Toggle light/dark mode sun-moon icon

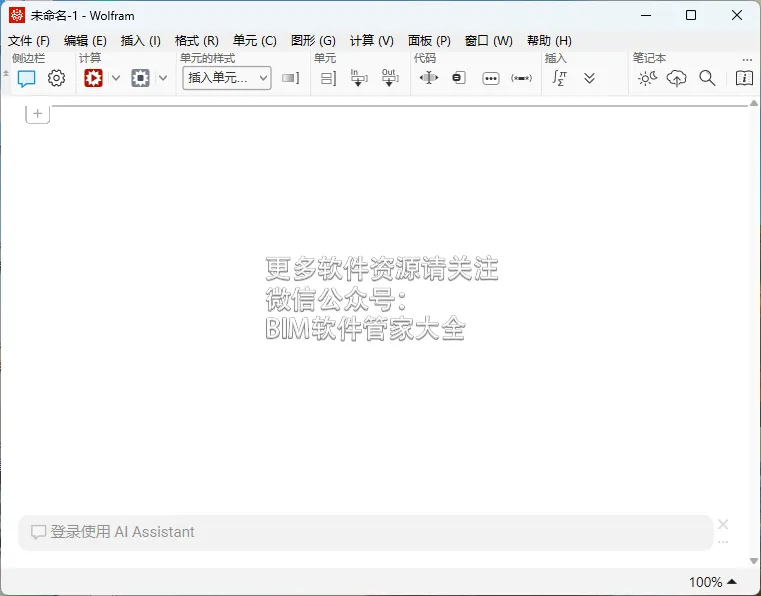point(647,78)
